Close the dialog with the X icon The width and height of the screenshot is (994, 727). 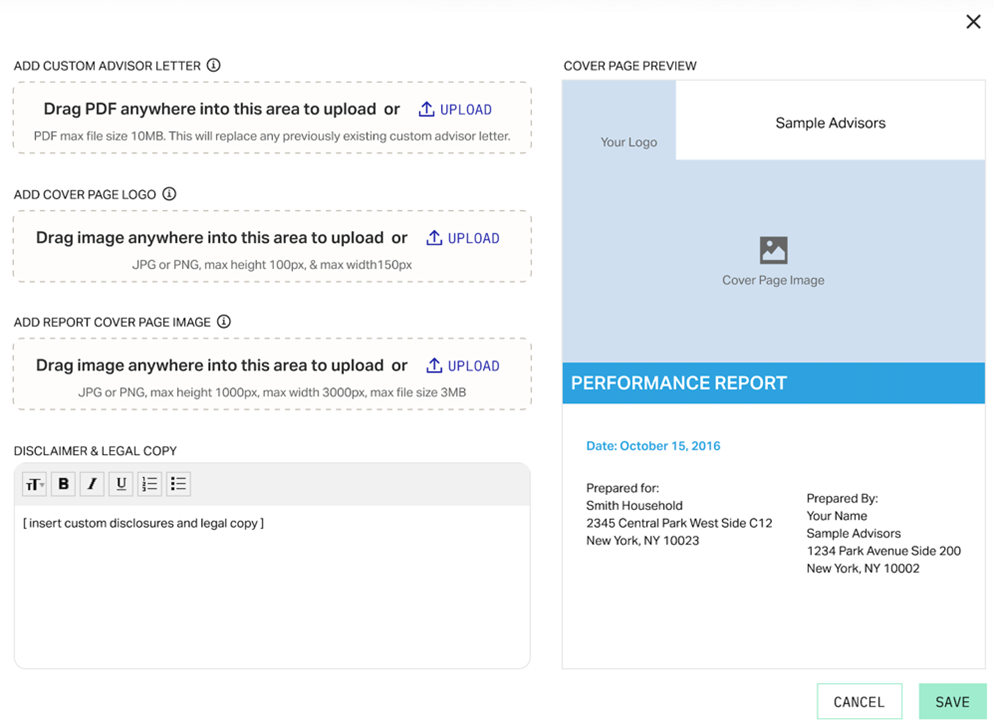(x=973, y=22)
